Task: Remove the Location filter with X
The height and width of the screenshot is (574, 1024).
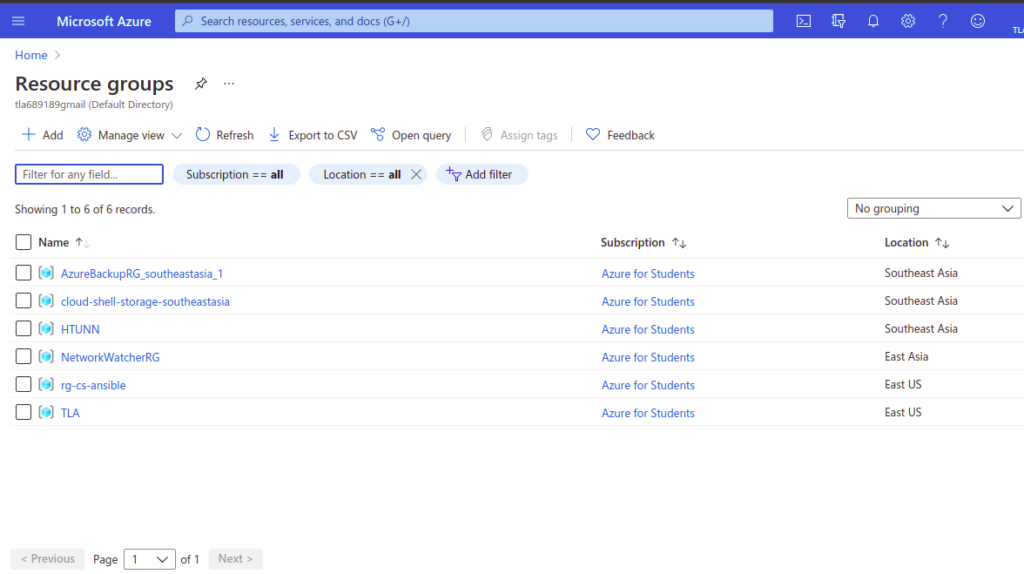Action: pyautogui.click(x=416, y=174)
